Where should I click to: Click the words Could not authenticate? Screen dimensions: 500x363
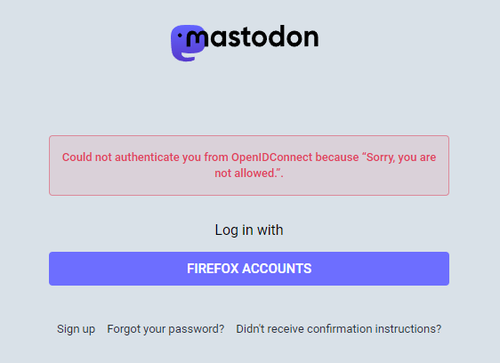point(121,157)
